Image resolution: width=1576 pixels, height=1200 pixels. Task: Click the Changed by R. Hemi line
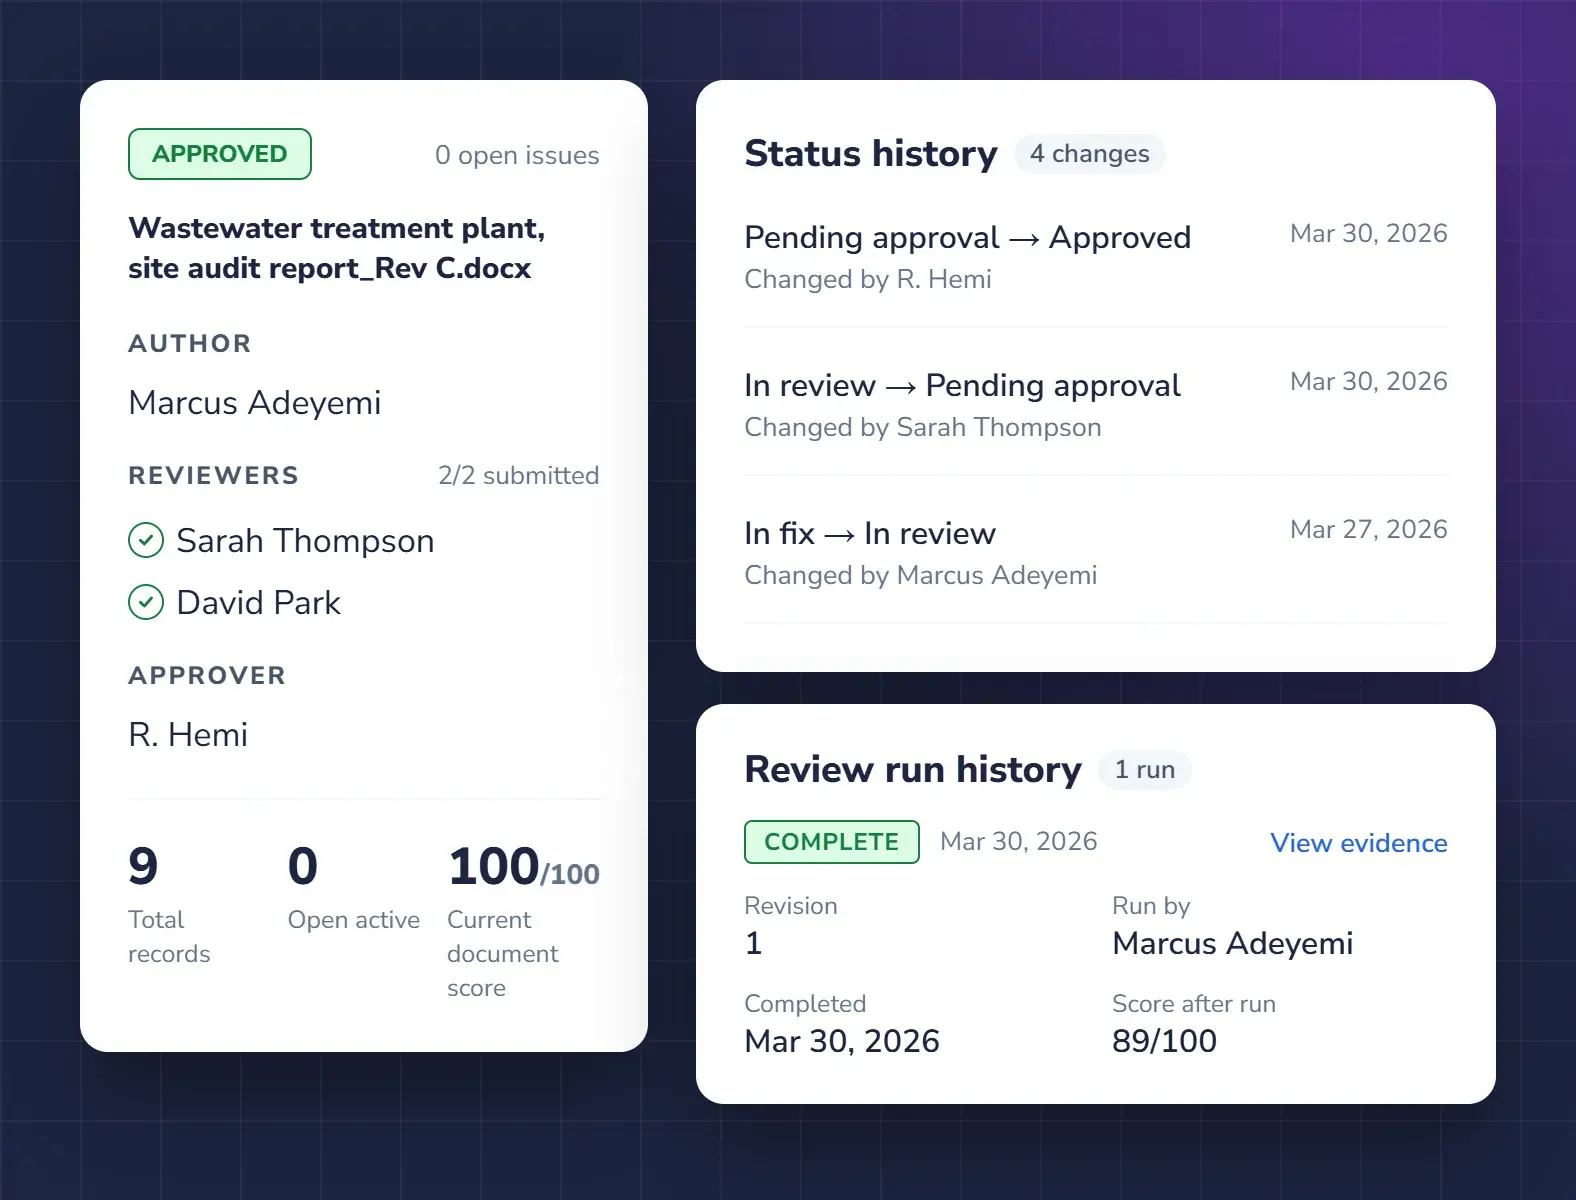tap(868, 279)
